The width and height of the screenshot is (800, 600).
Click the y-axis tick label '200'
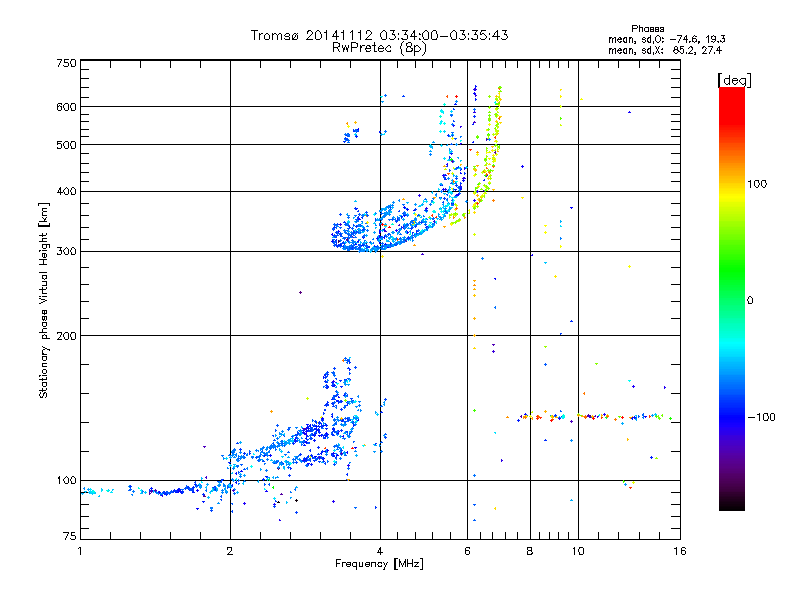[x=66, y=336]
